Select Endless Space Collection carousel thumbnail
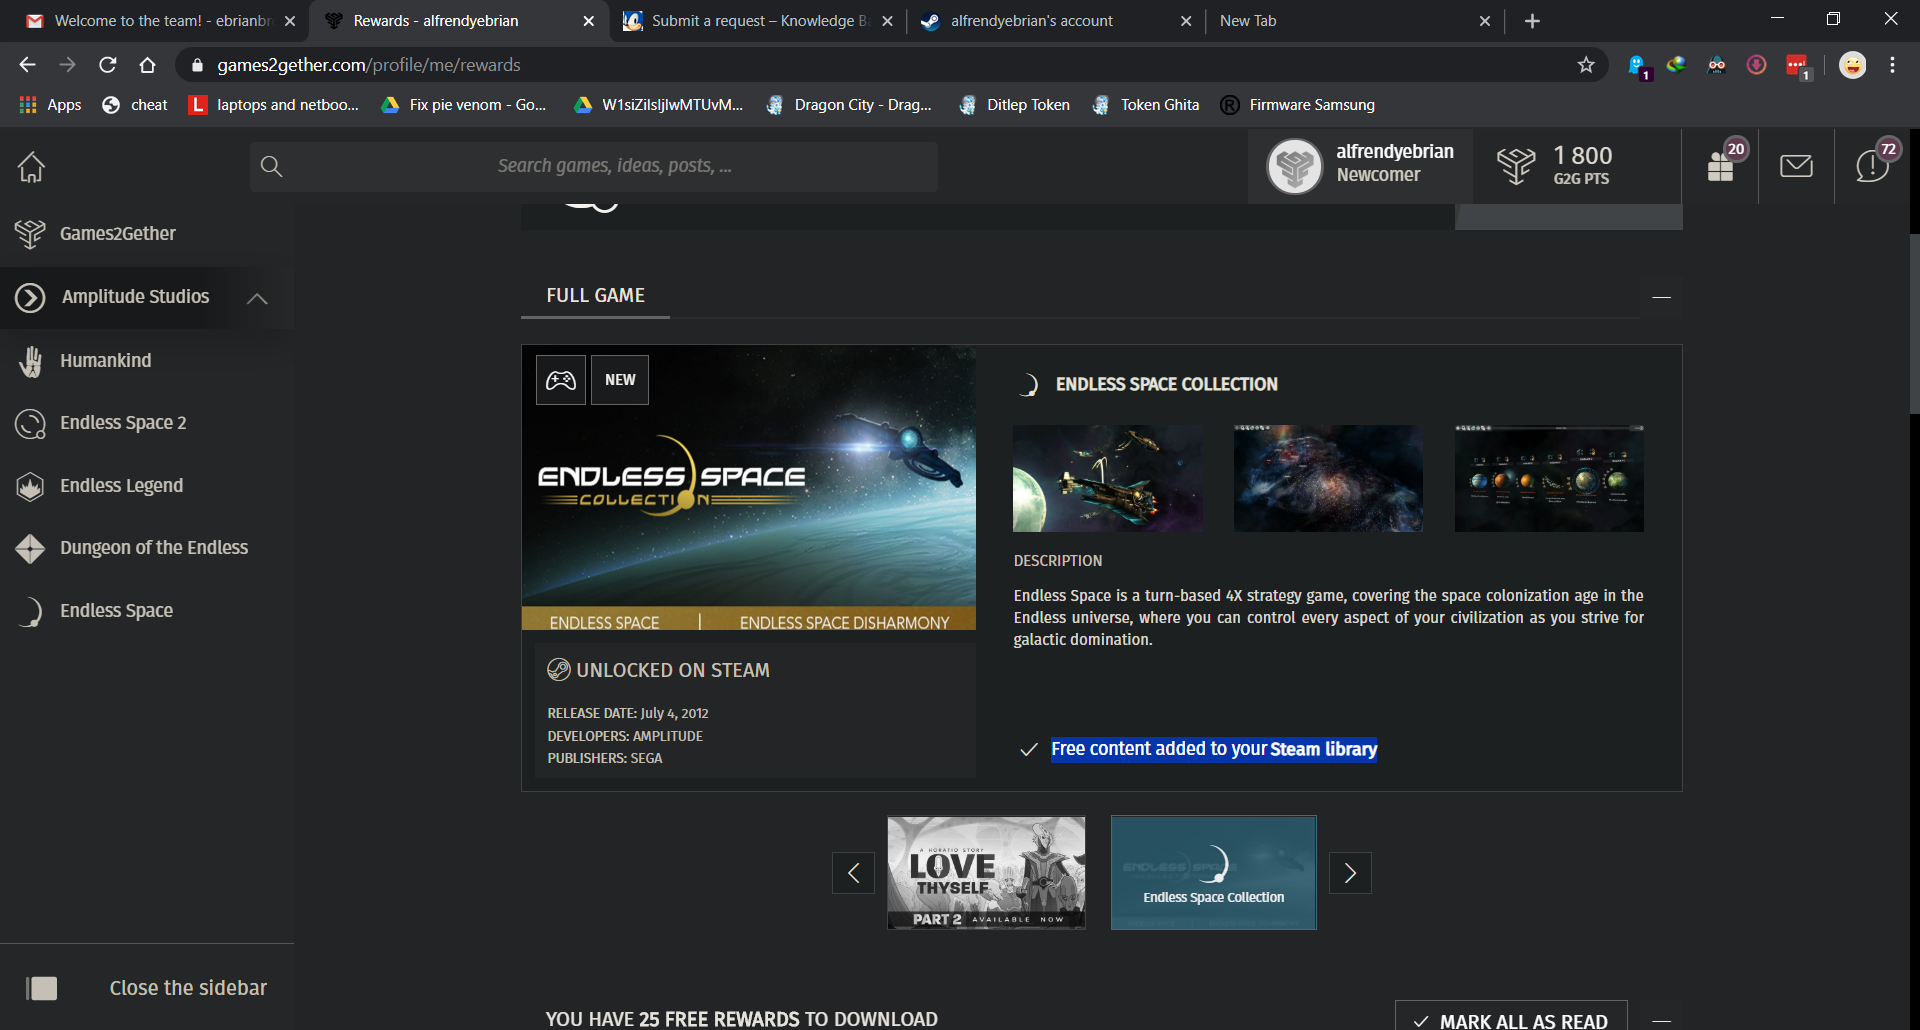Screen dimensions: 1920x1030 coord(1214,873)
